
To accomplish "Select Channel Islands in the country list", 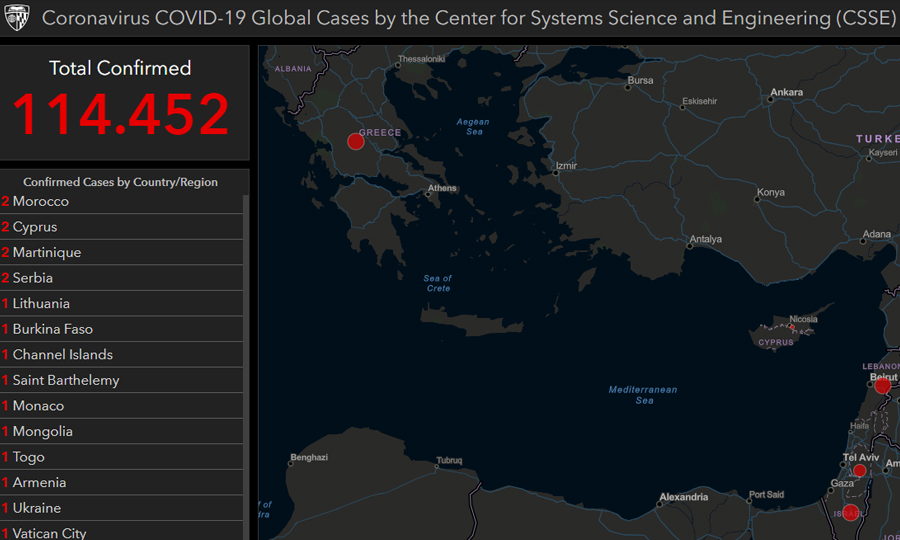I will pyautogui.click(x=121, y=355).
